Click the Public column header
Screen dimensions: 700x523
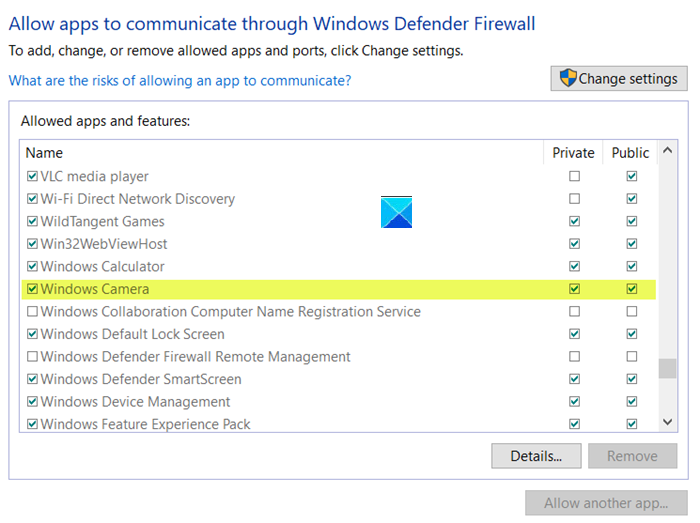(x=630, y=153)
